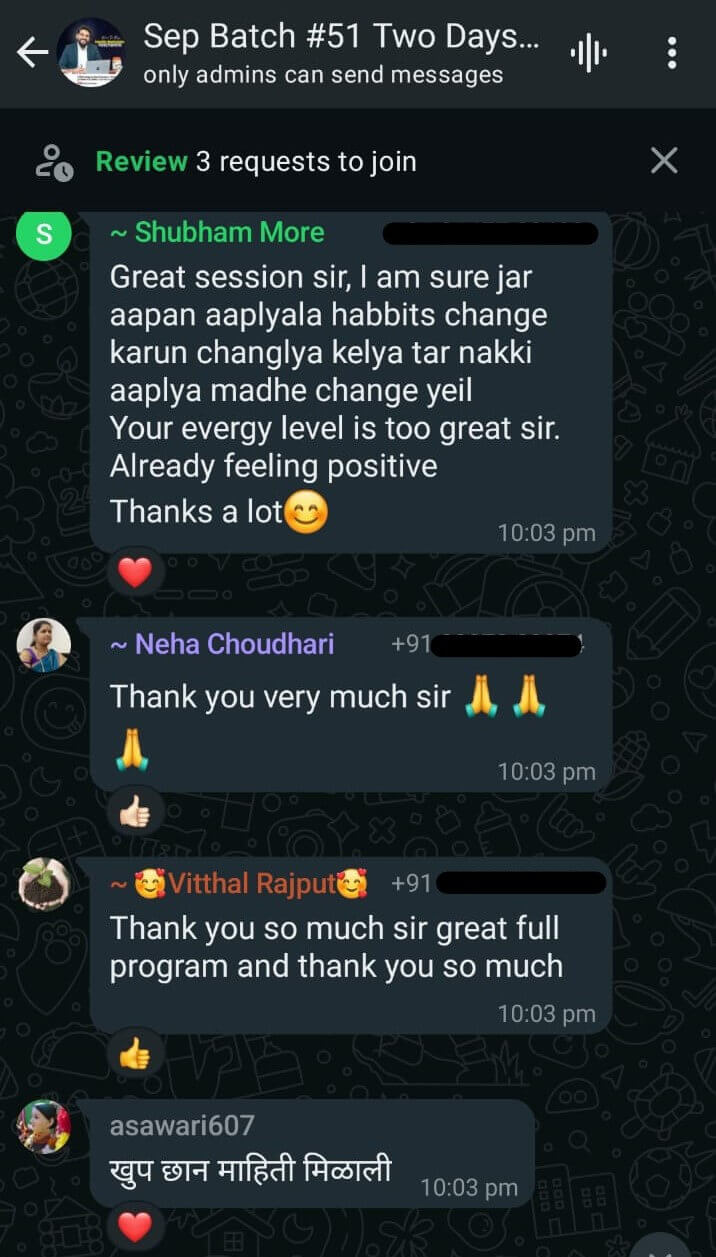Image resolution: width=716 pixels, height=1257 pixels.
Task: View thumbs-up reaction on Vitthal's message
Action: pos(135,1052)
